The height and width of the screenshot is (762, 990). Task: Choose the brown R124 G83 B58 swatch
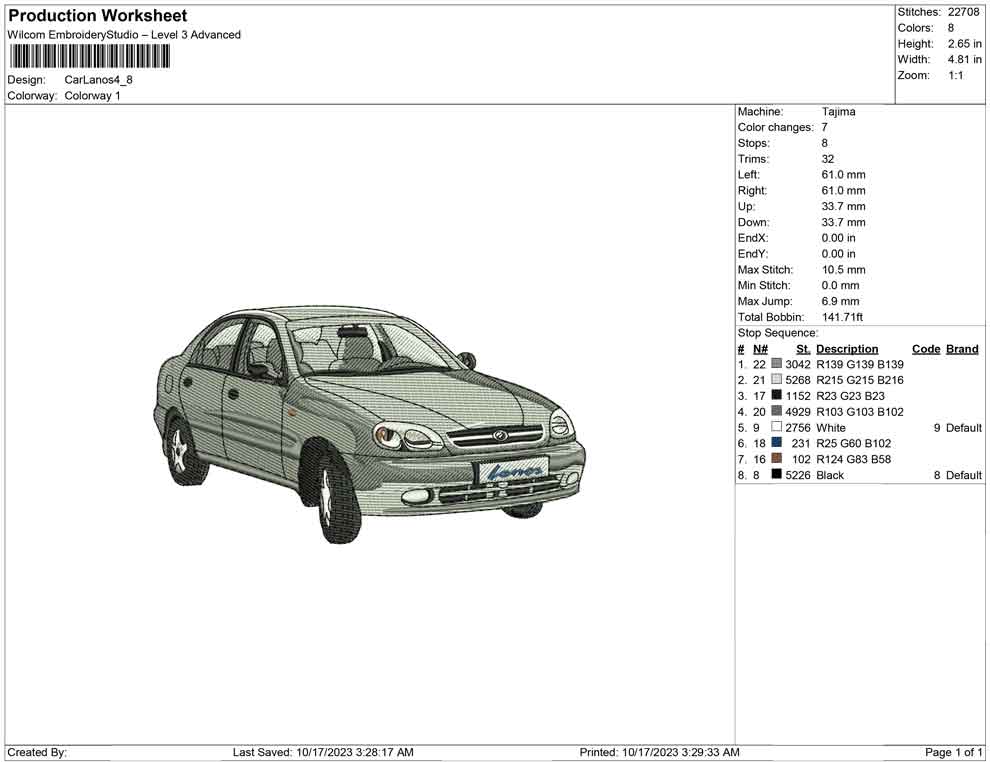(777, 459)
